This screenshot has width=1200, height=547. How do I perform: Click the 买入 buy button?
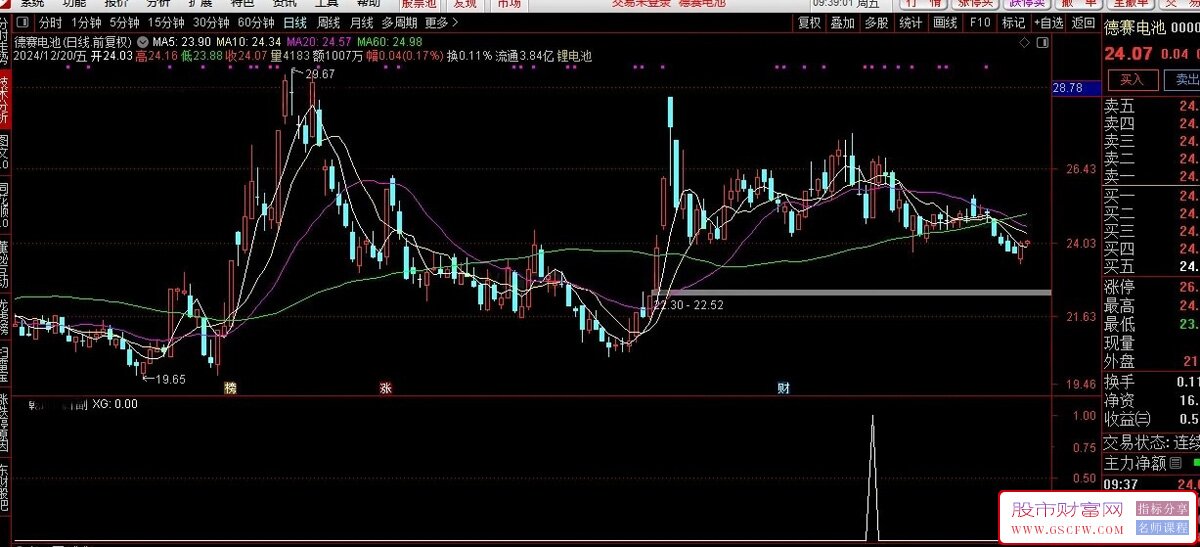pyautogui.click(x=1131, y=79)
